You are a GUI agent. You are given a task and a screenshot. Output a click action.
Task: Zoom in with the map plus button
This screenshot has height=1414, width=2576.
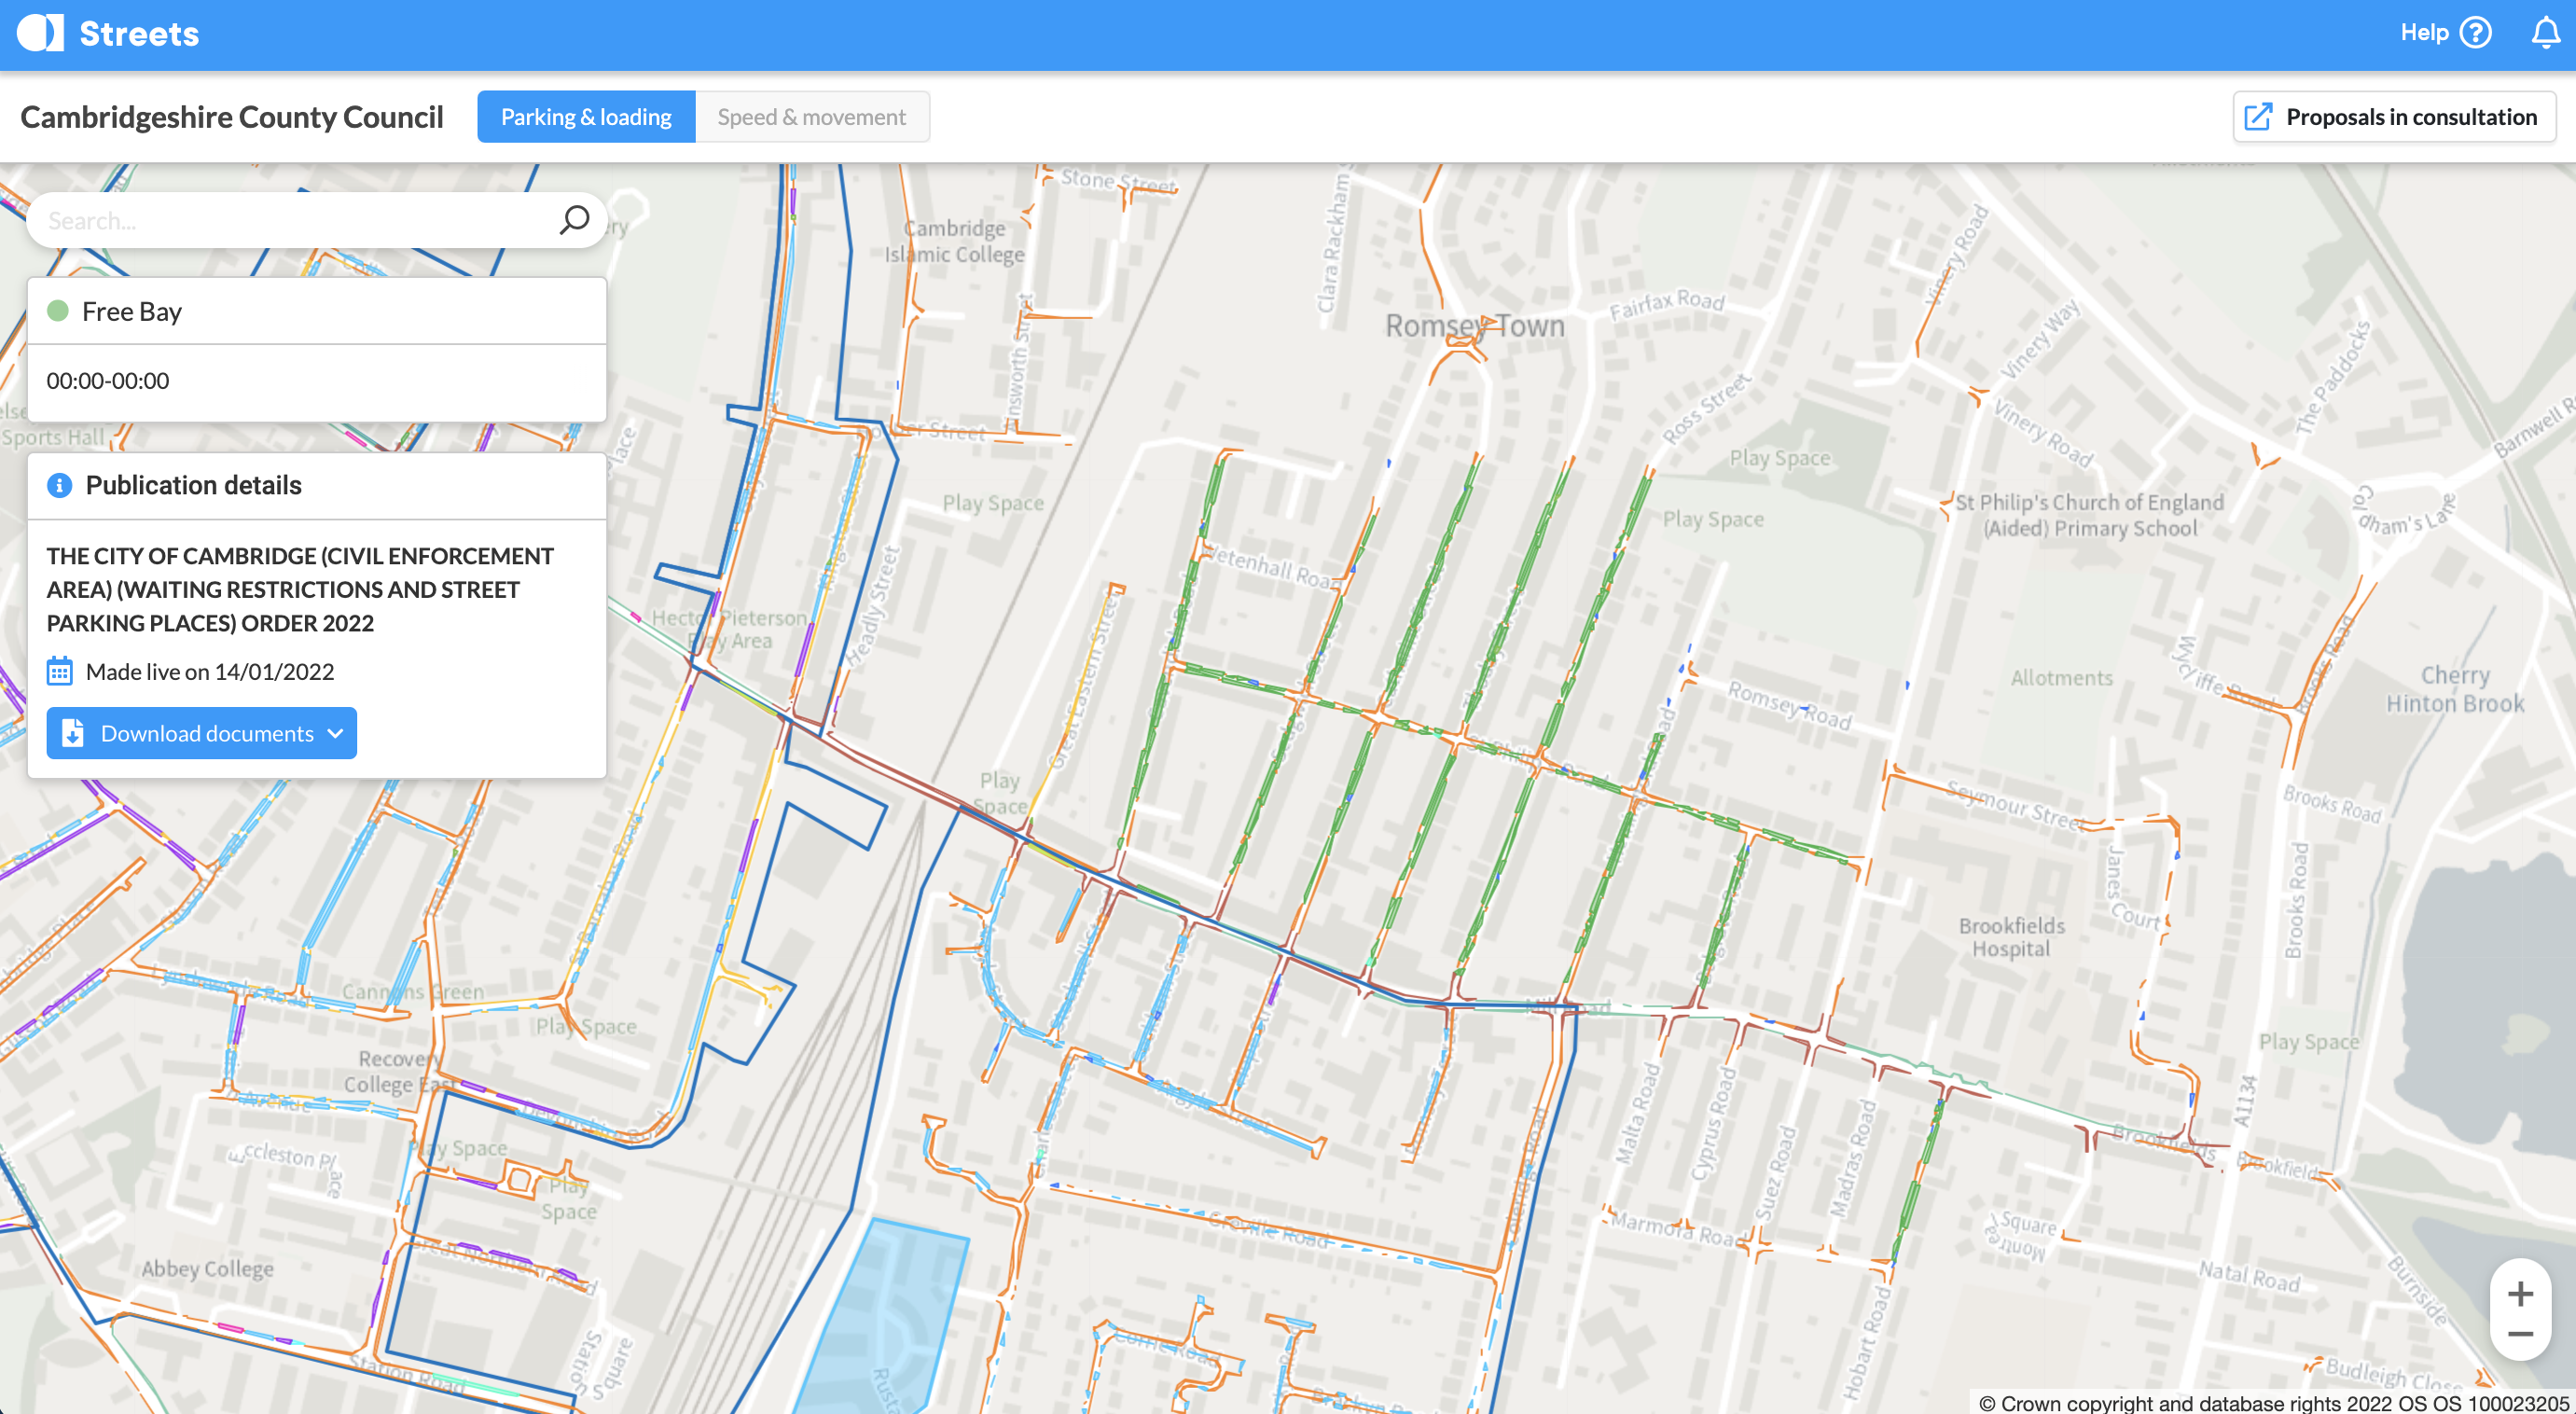[x=2520, y=1294]
